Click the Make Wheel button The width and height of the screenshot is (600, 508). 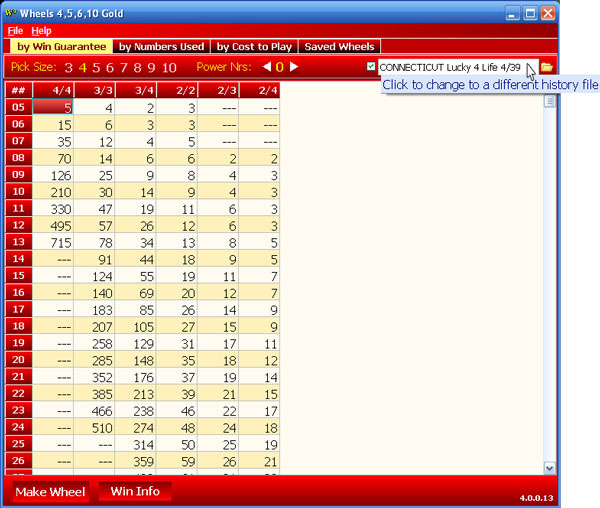coord(51,492)
